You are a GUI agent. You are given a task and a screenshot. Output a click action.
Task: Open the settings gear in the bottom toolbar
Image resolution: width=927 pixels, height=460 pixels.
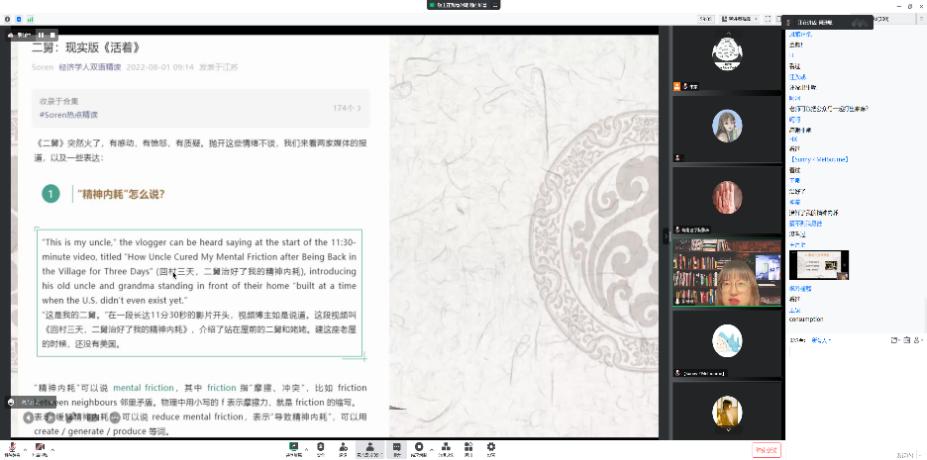coord(490,447)
